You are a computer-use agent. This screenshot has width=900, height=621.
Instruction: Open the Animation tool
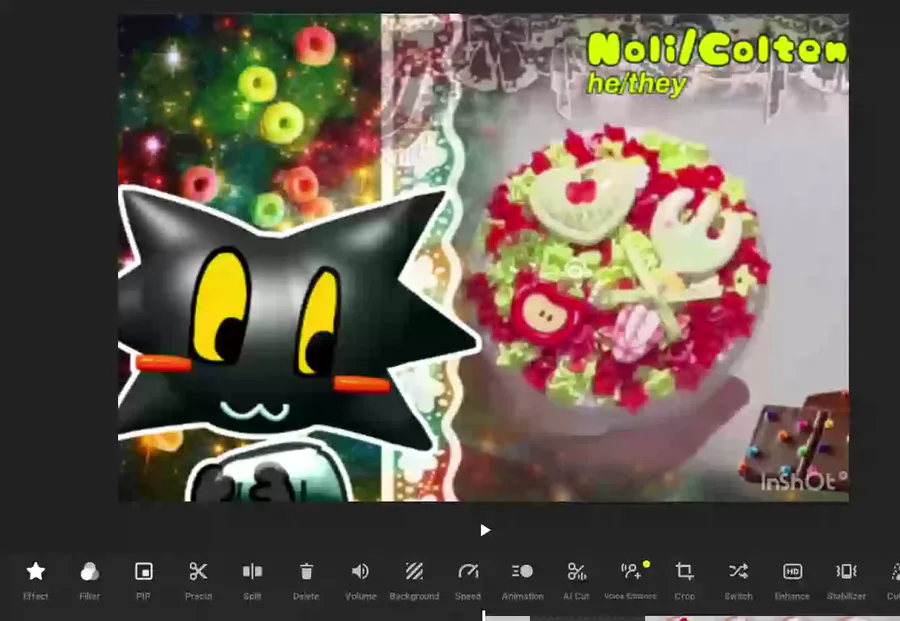522,580
